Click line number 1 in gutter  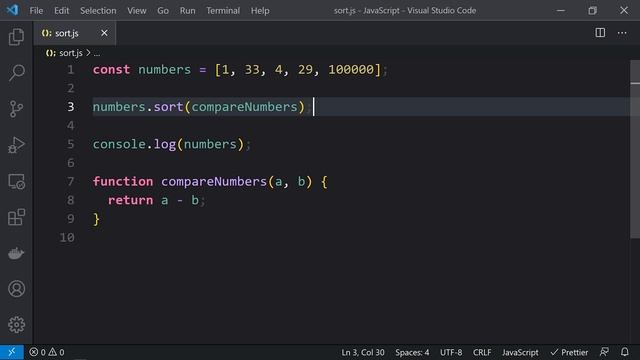coord(71,70)
